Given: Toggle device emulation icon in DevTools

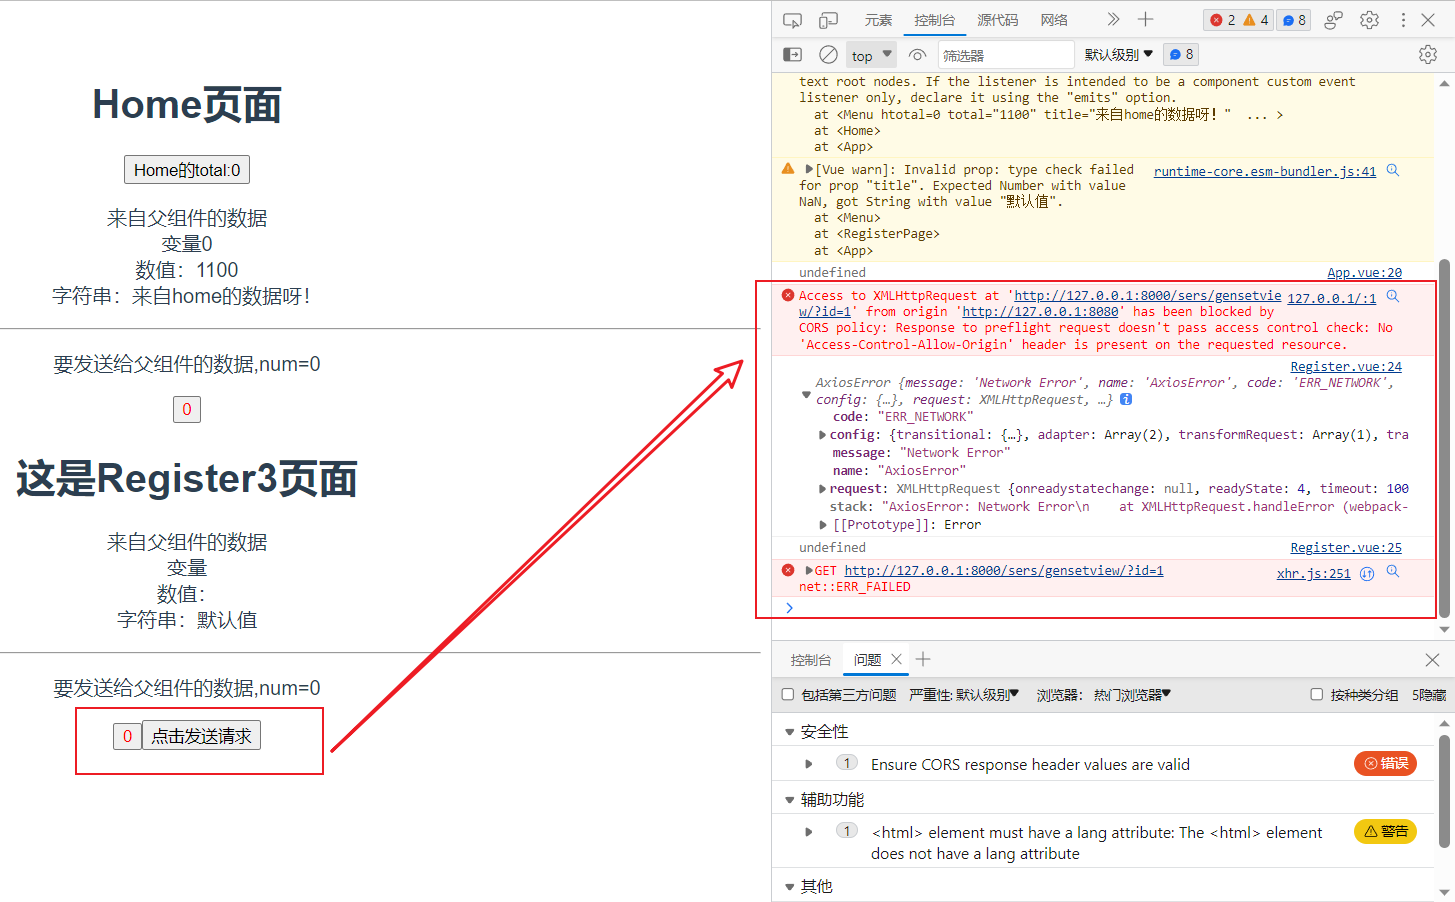Looking at the screenshot, I should [x=828, y=20].
